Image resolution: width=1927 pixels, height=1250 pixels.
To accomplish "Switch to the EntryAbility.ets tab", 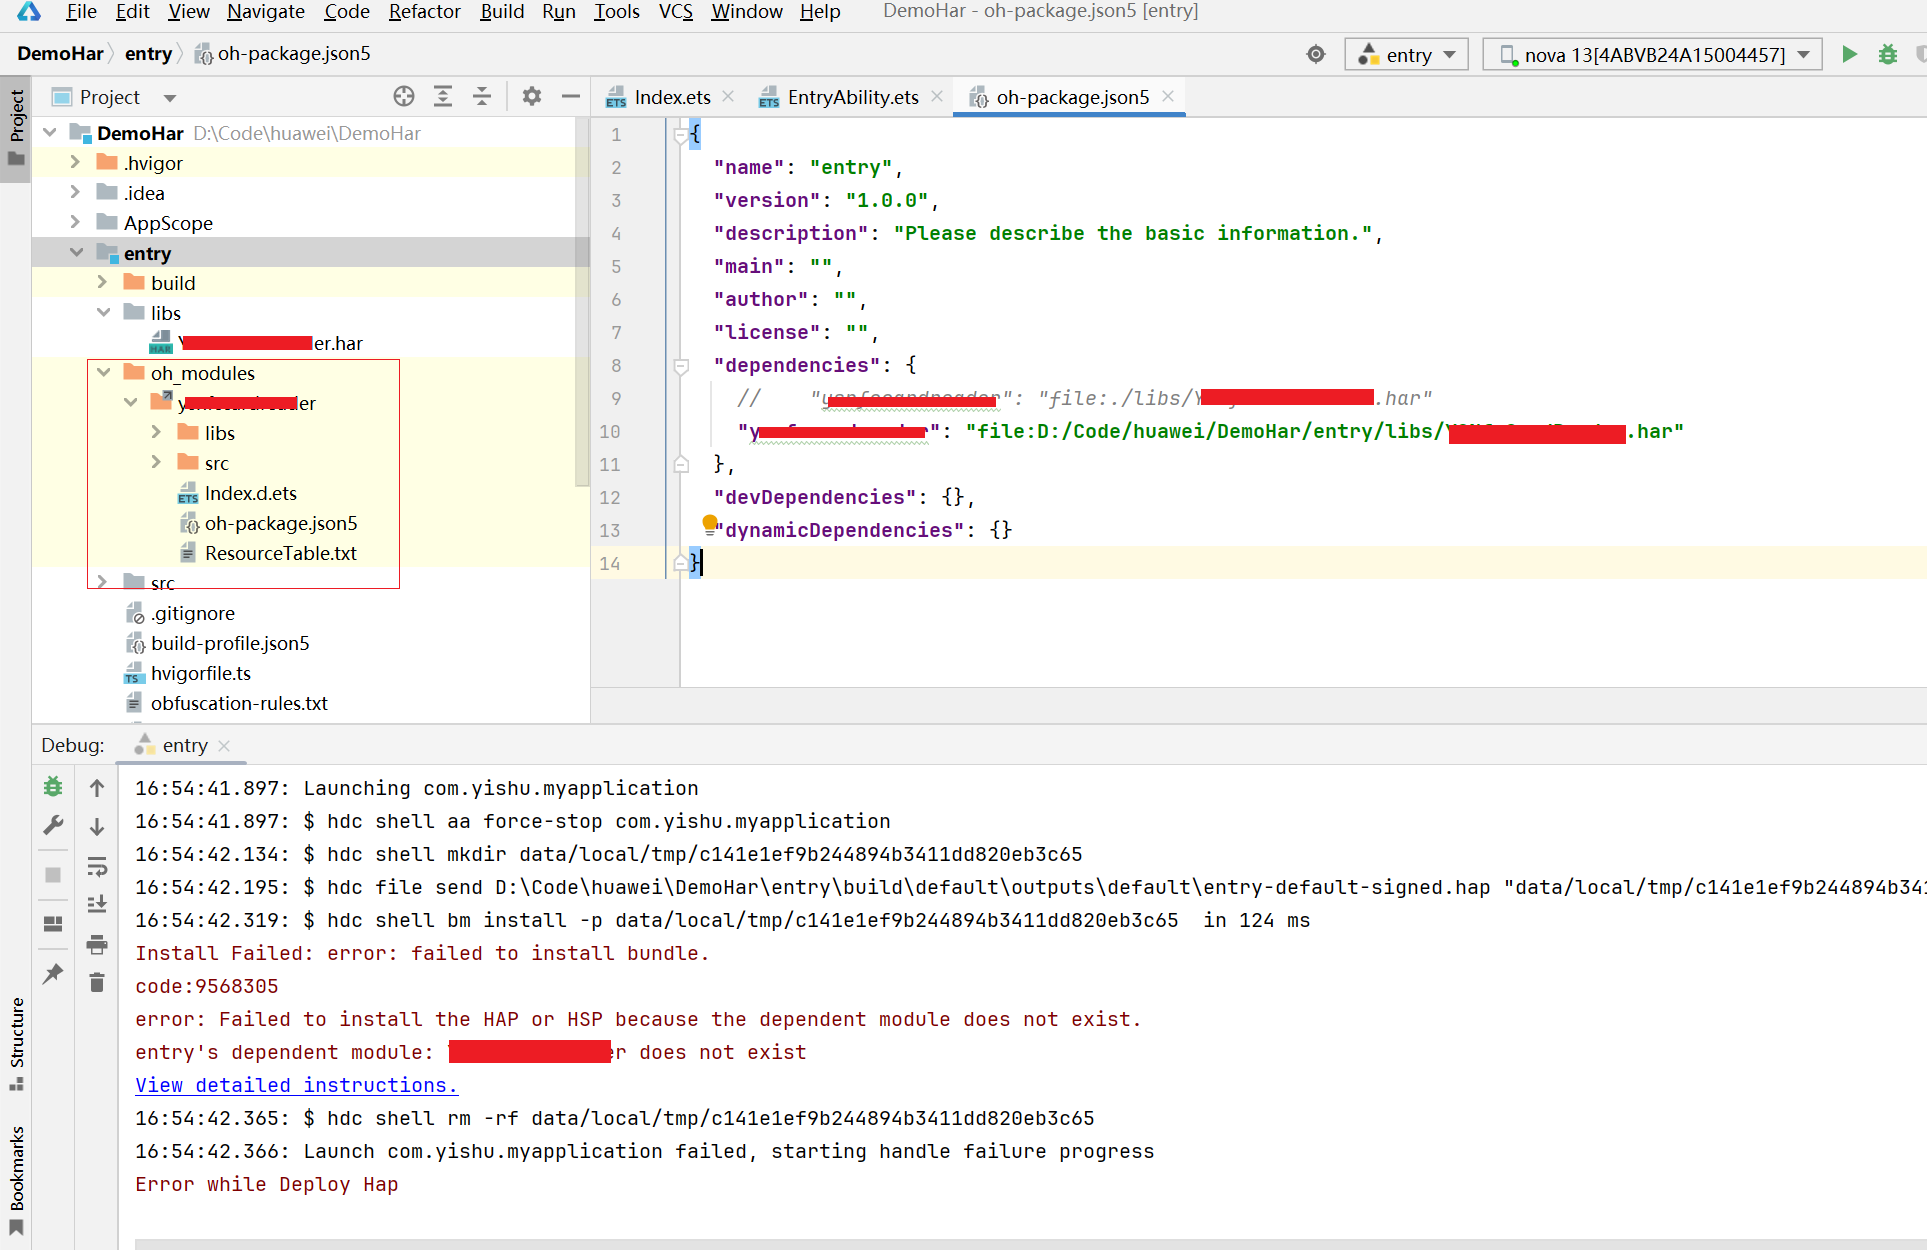I will (x=852, y=97).
